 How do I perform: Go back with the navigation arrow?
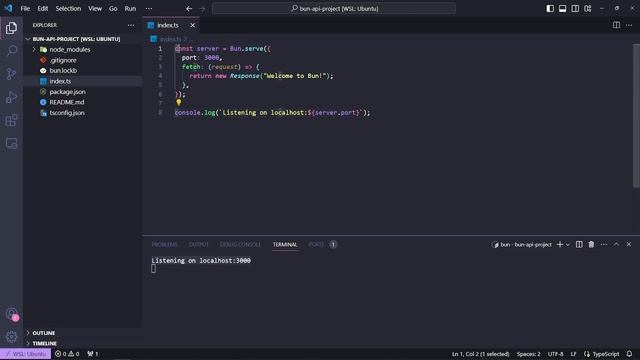189,8
